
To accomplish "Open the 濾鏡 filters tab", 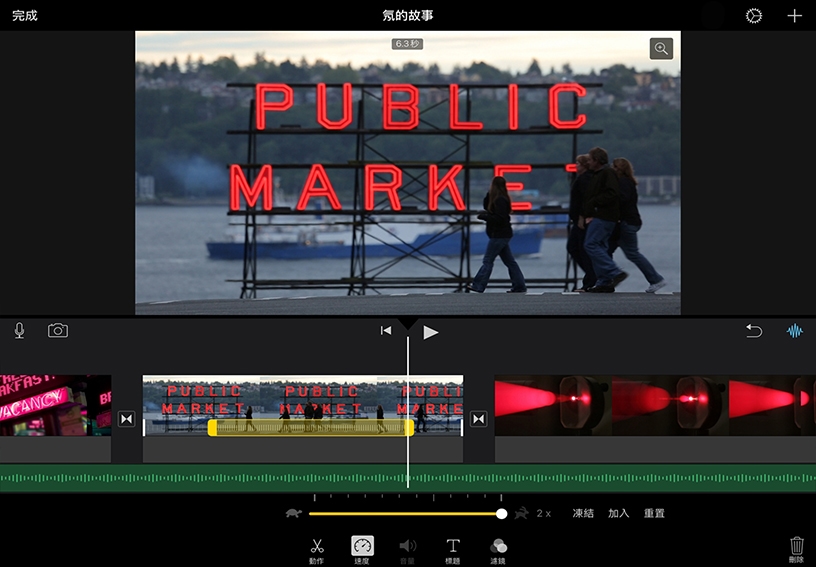I will pos(498,549).
